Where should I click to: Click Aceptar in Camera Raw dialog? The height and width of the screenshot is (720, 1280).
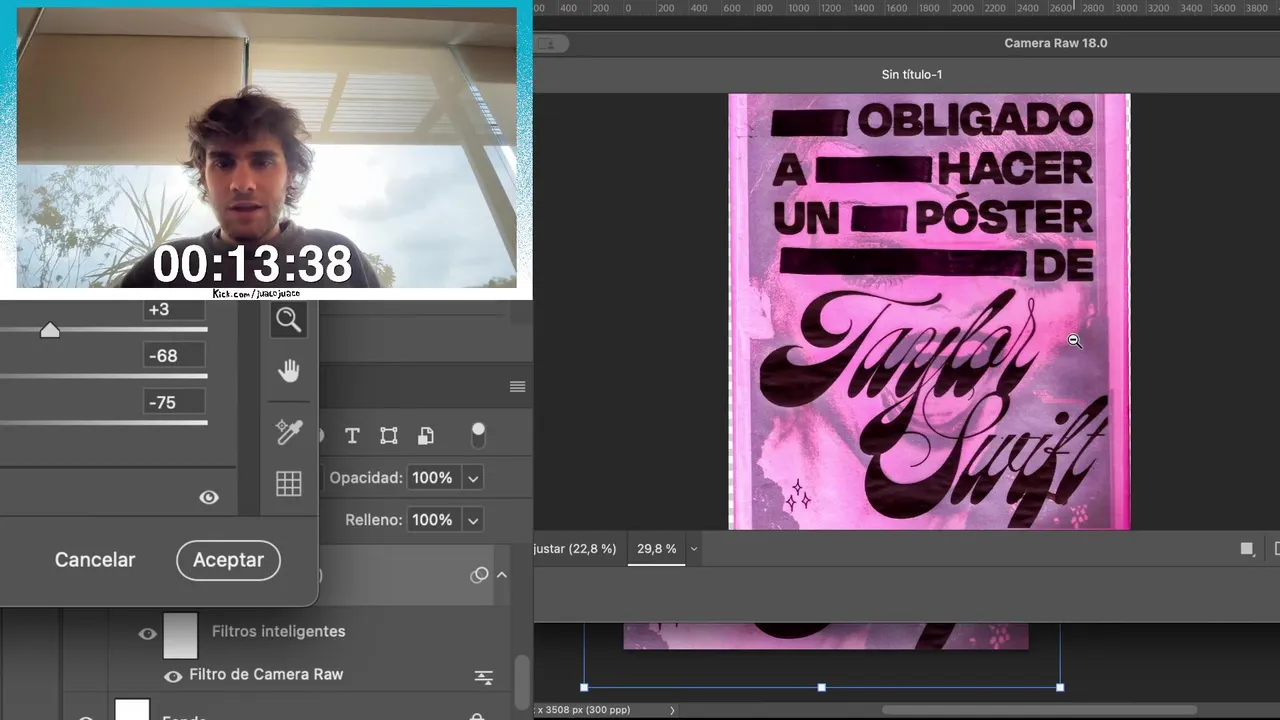(228, 560)
